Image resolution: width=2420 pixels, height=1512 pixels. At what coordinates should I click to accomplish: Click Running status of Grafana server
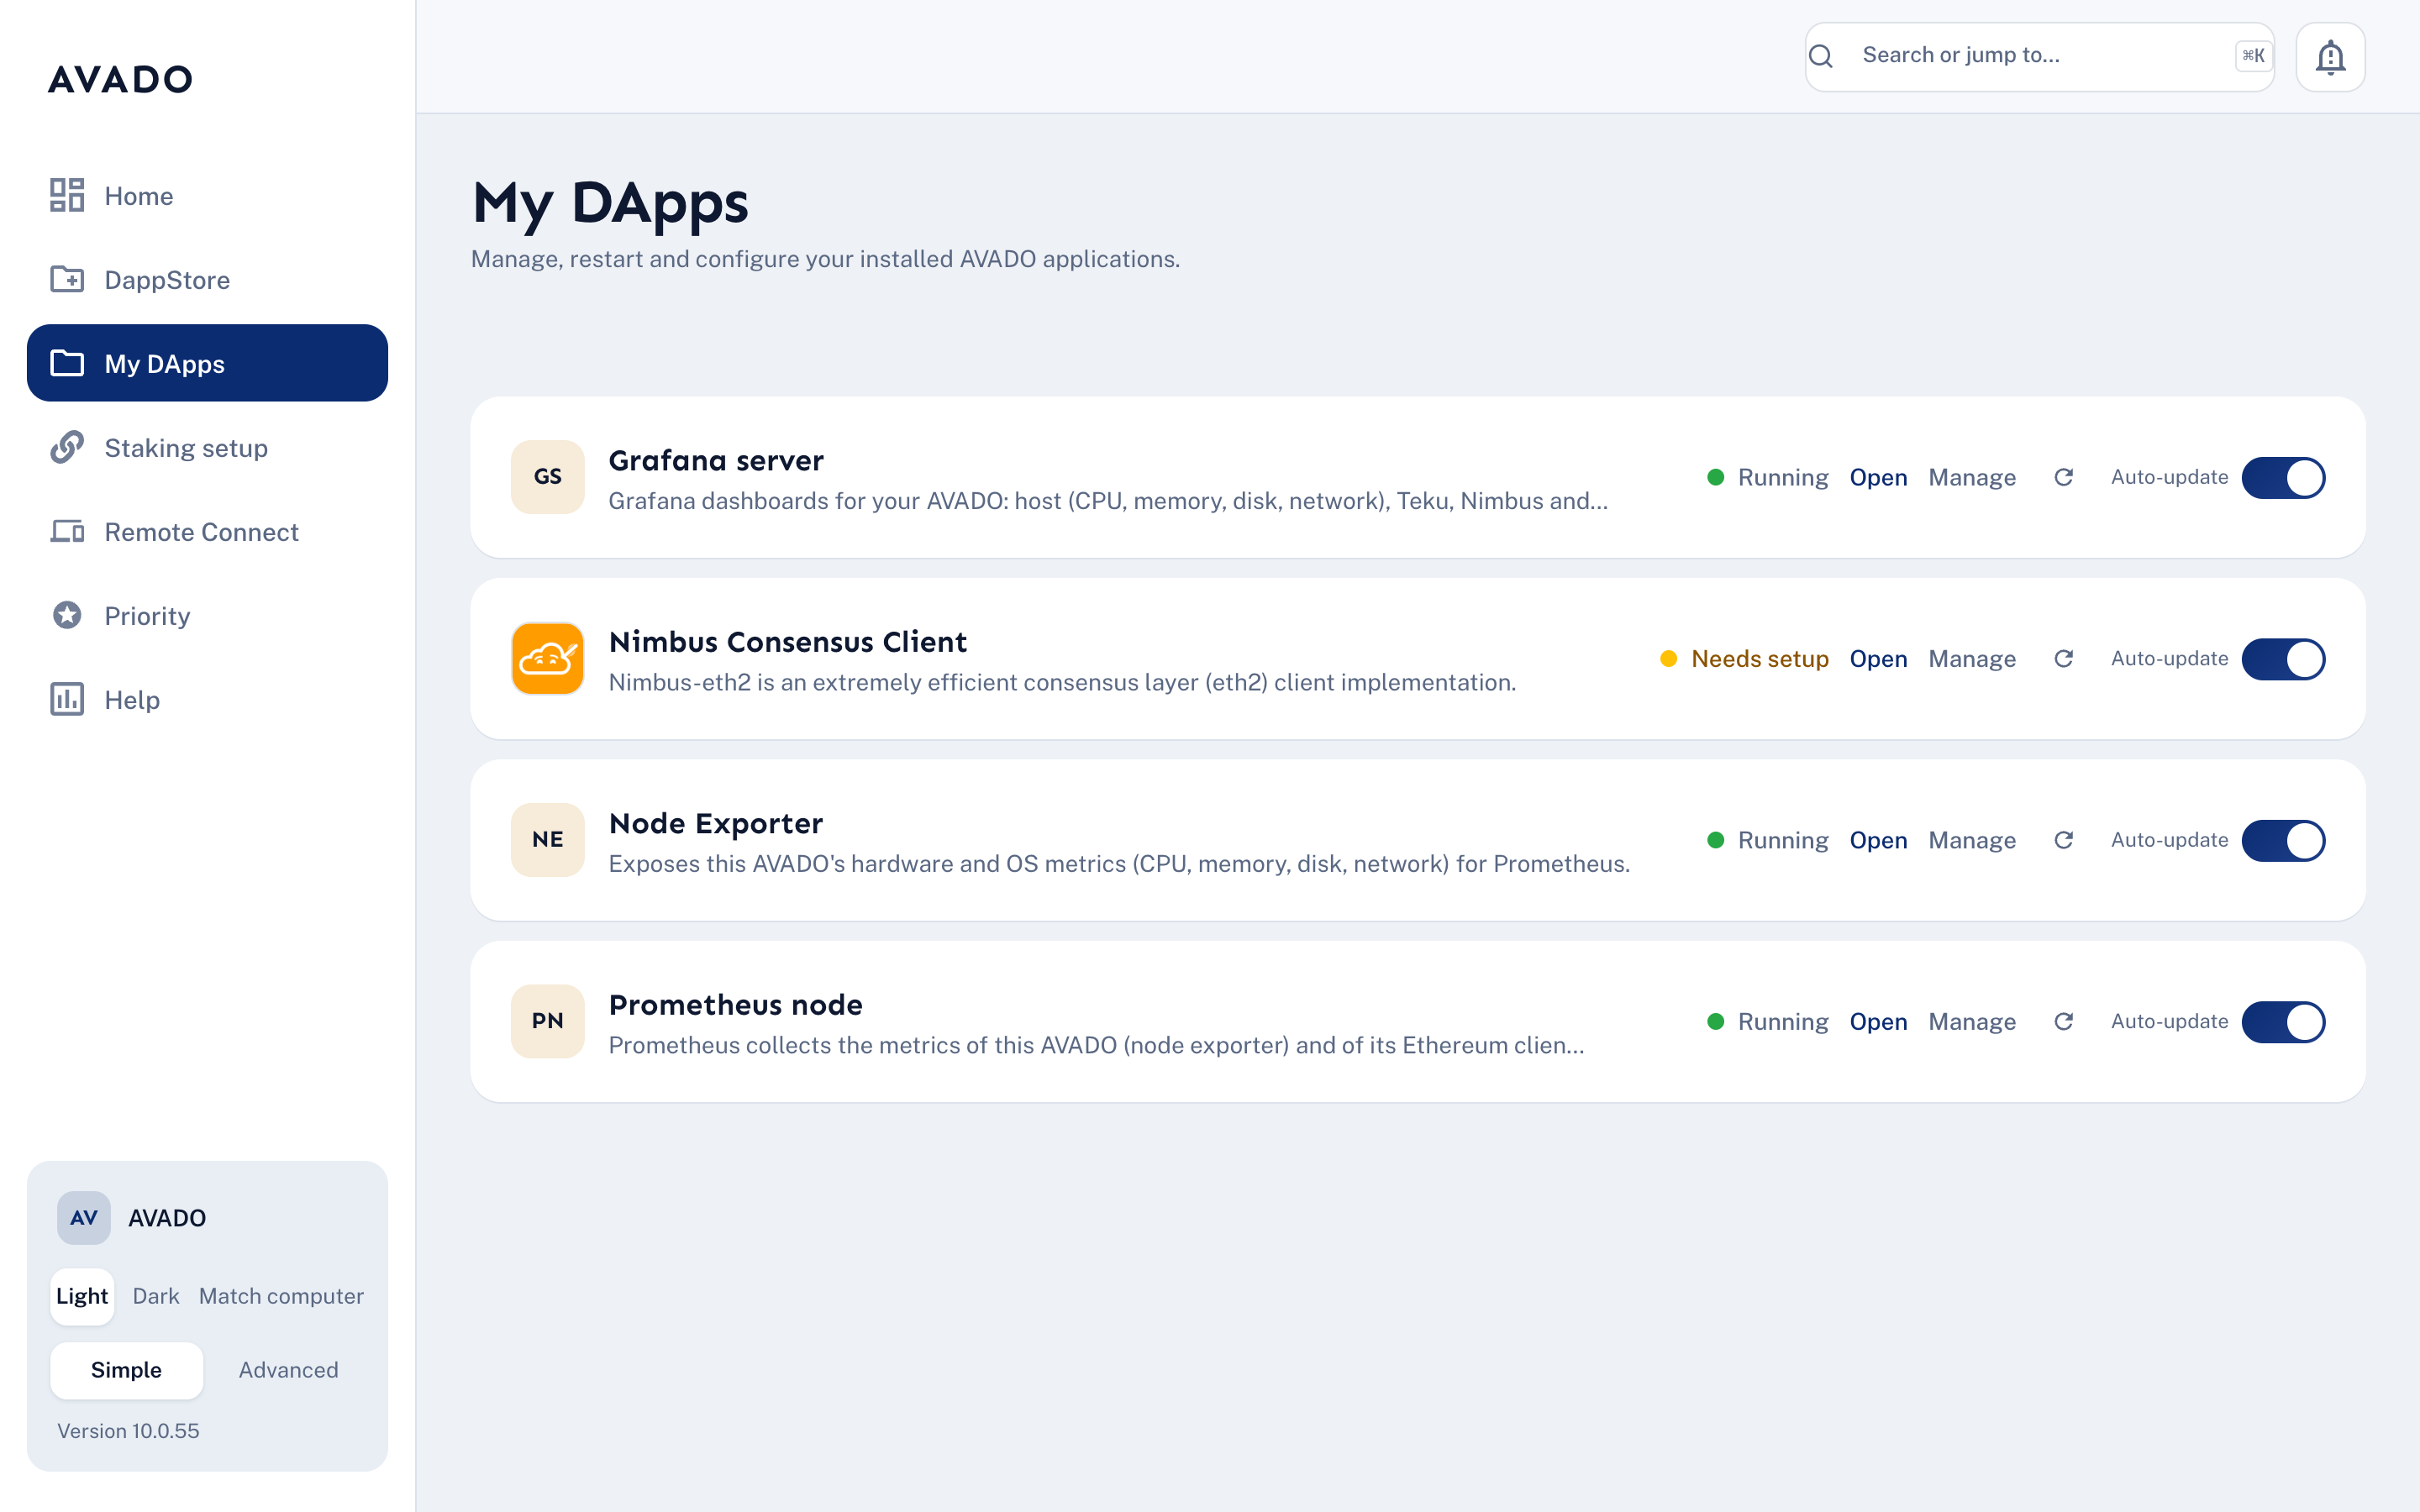pyautogui.click(x=1783, y=477)
